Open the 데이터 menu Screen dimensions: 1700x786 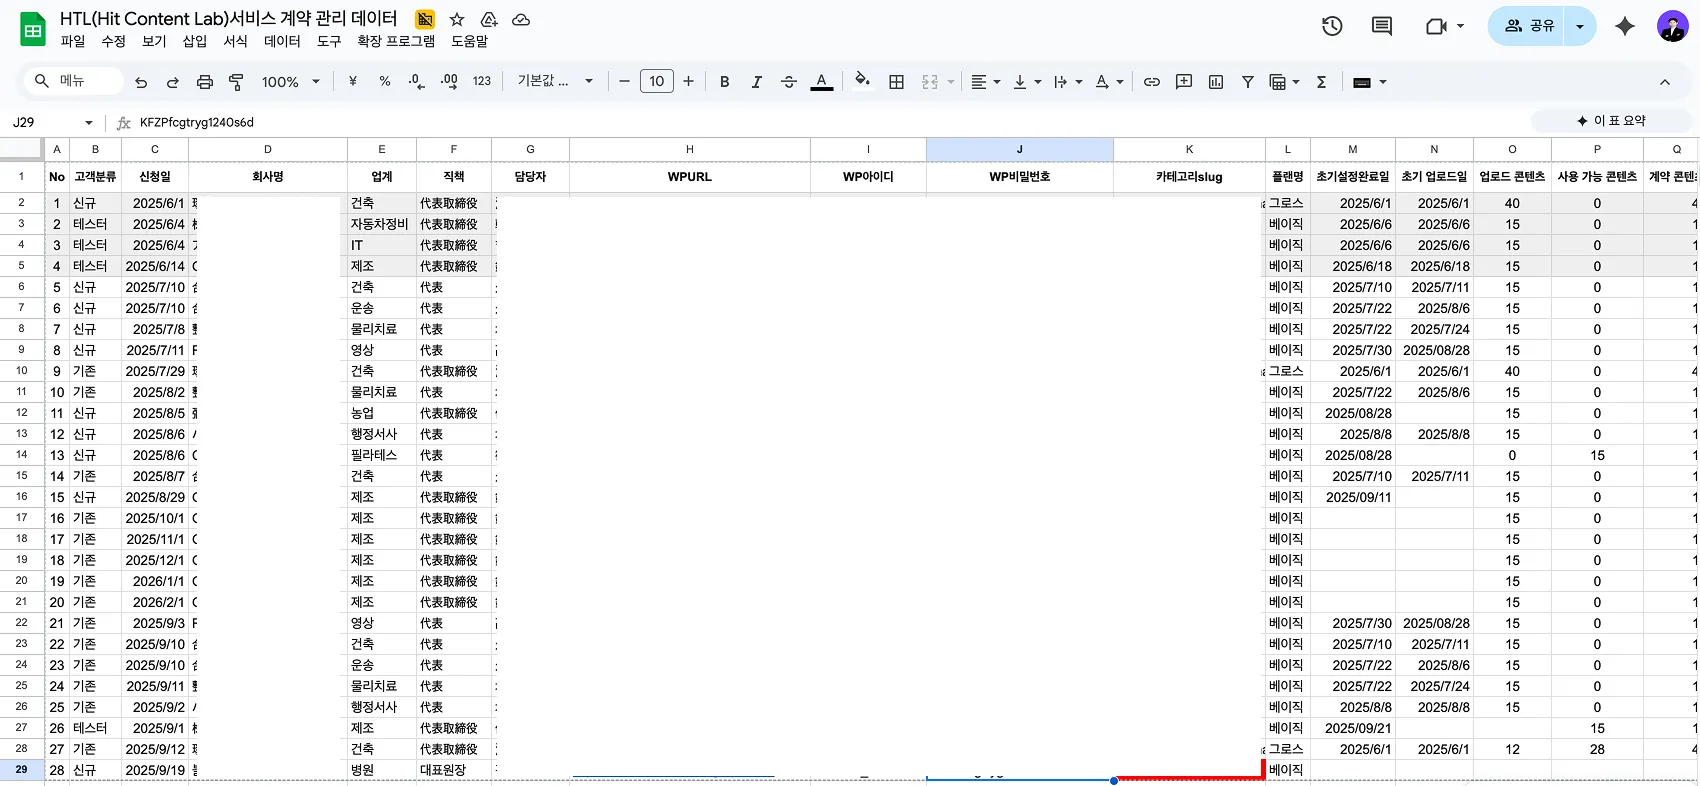tap(282, 41)
